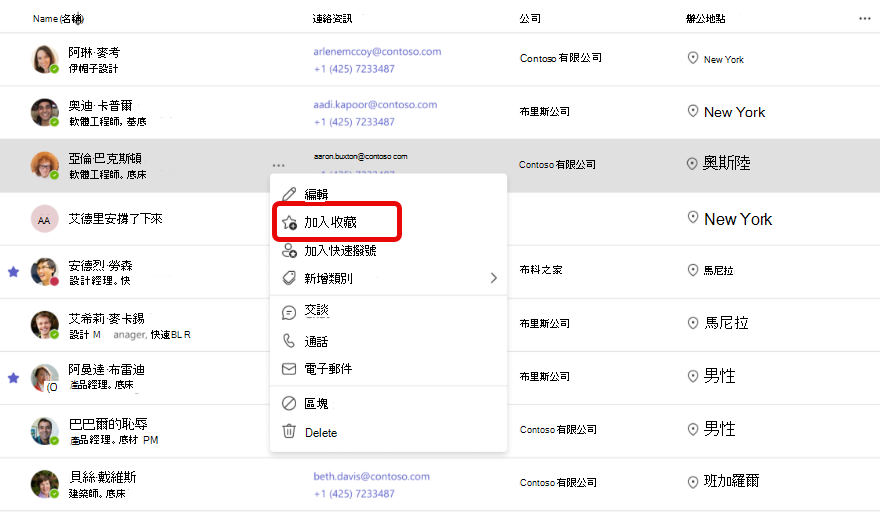Screen dimensions: 880x512
Task: Choose 加入收藏 from the context menu
Action: (x=388, y=222)
